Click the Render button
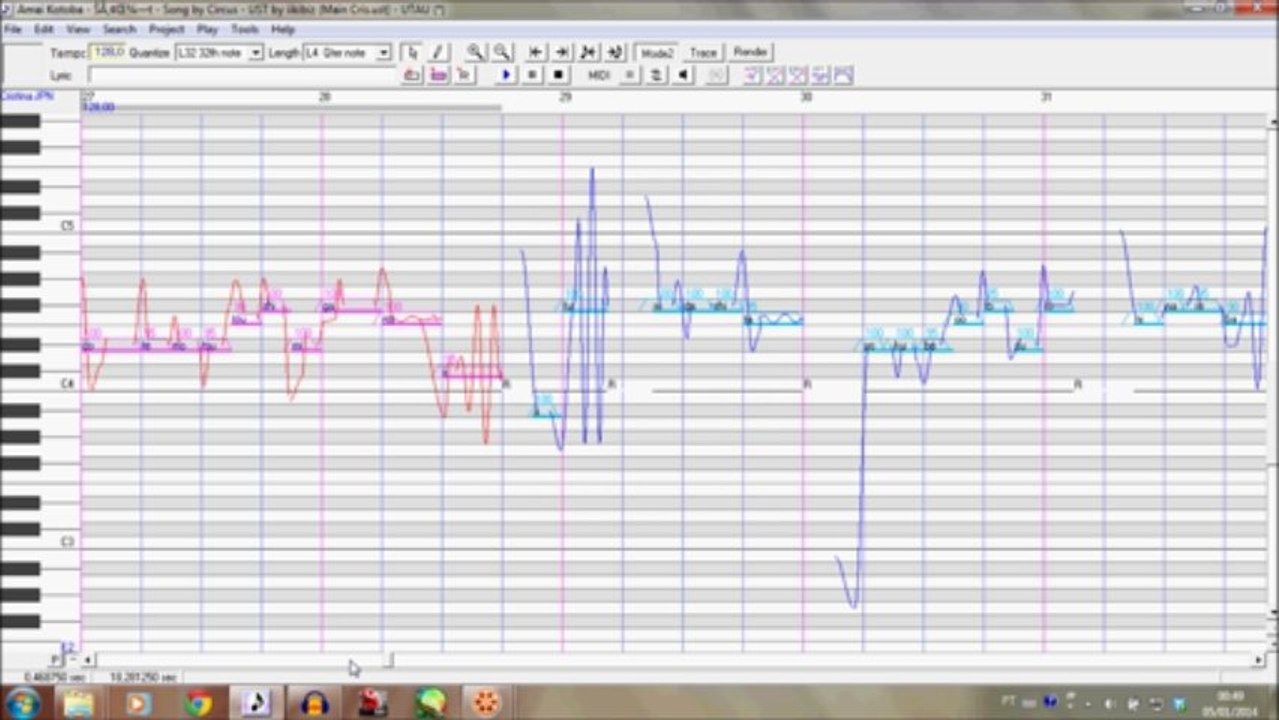This screenshot has height=720, width=1279. pyautogui.click(x=751, y=52)
